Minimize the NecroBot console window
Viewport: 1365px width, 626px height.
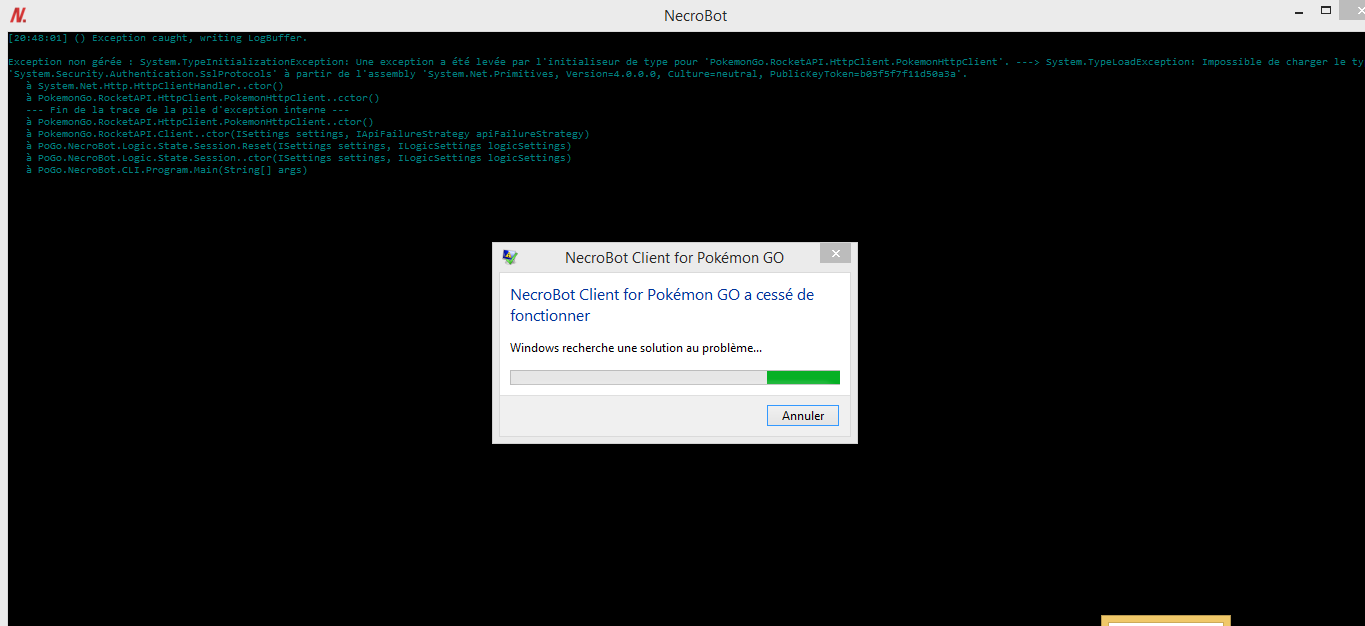click(x=1297, y=10)
